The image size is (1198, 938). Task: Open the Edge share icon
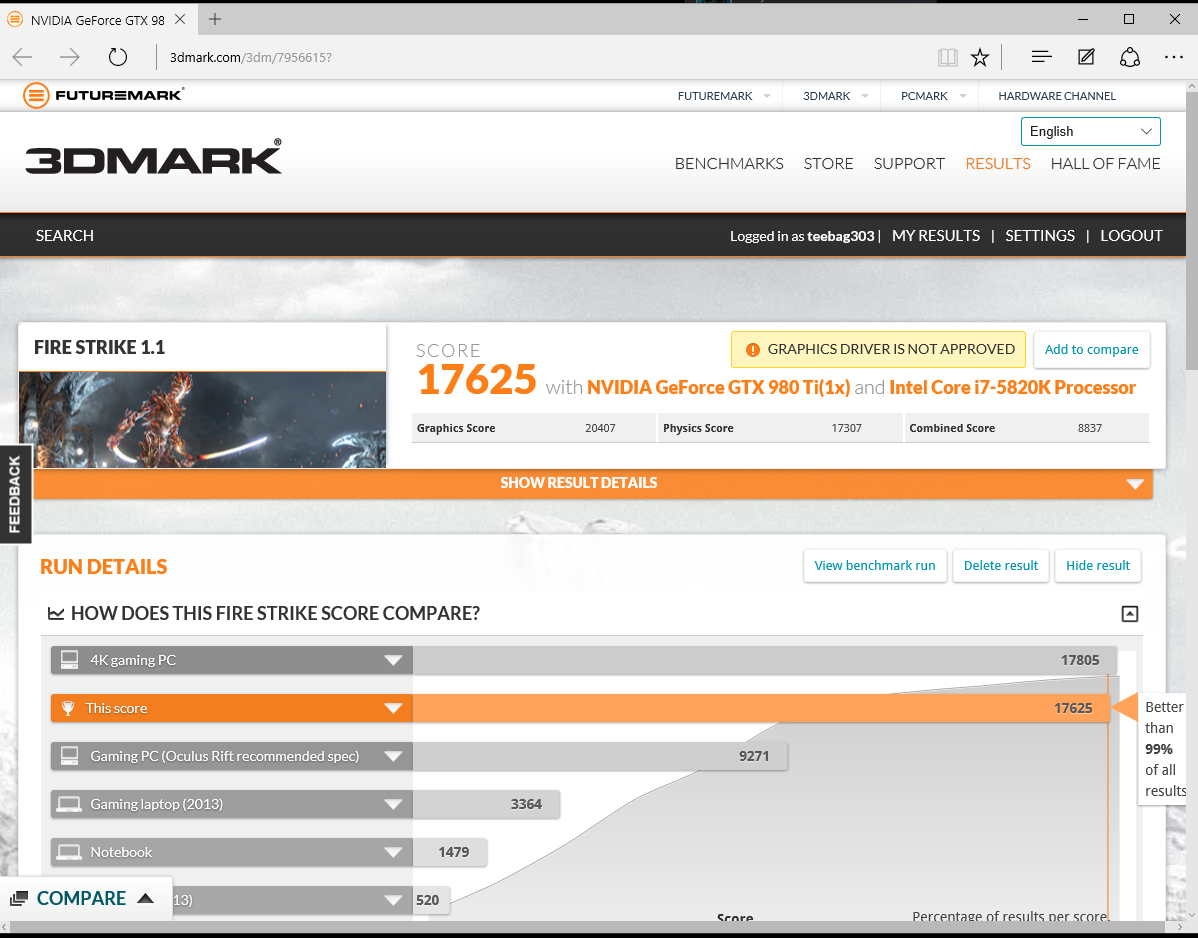tap(1130, 57)
